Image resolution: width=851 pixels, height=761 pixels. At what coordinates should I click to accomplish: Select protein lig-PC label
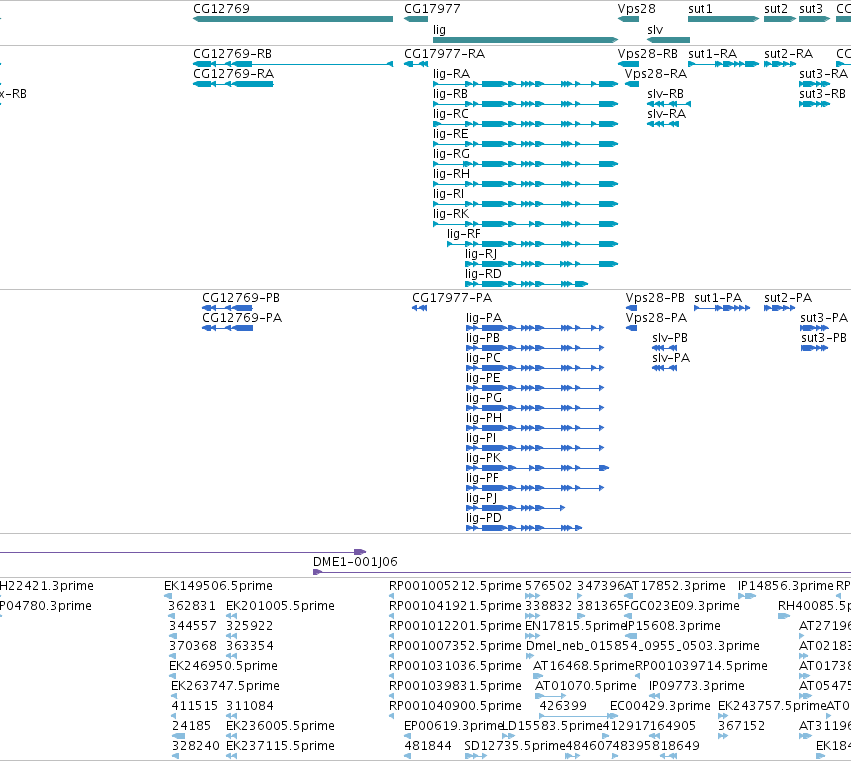tap(484, 358)
